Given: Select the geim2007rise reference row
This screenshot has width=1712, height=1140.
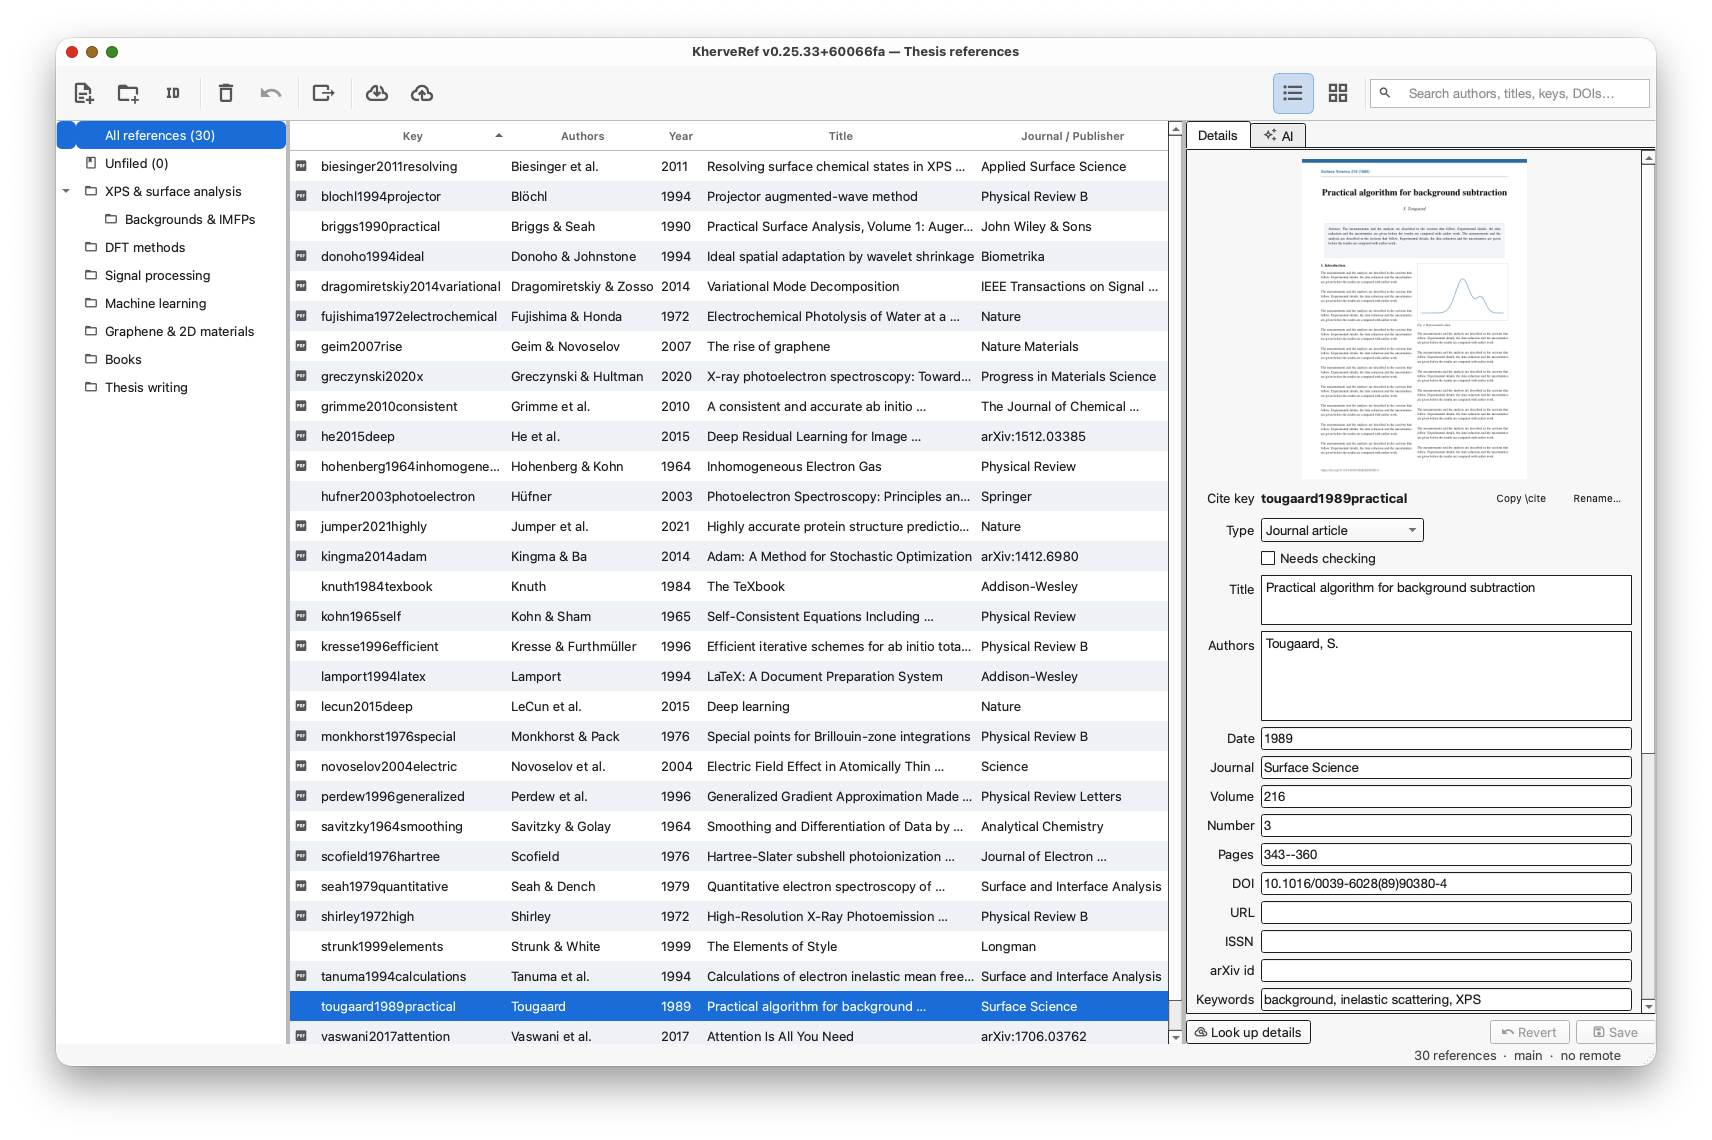Looking at the screenshot, I should 729,346.
